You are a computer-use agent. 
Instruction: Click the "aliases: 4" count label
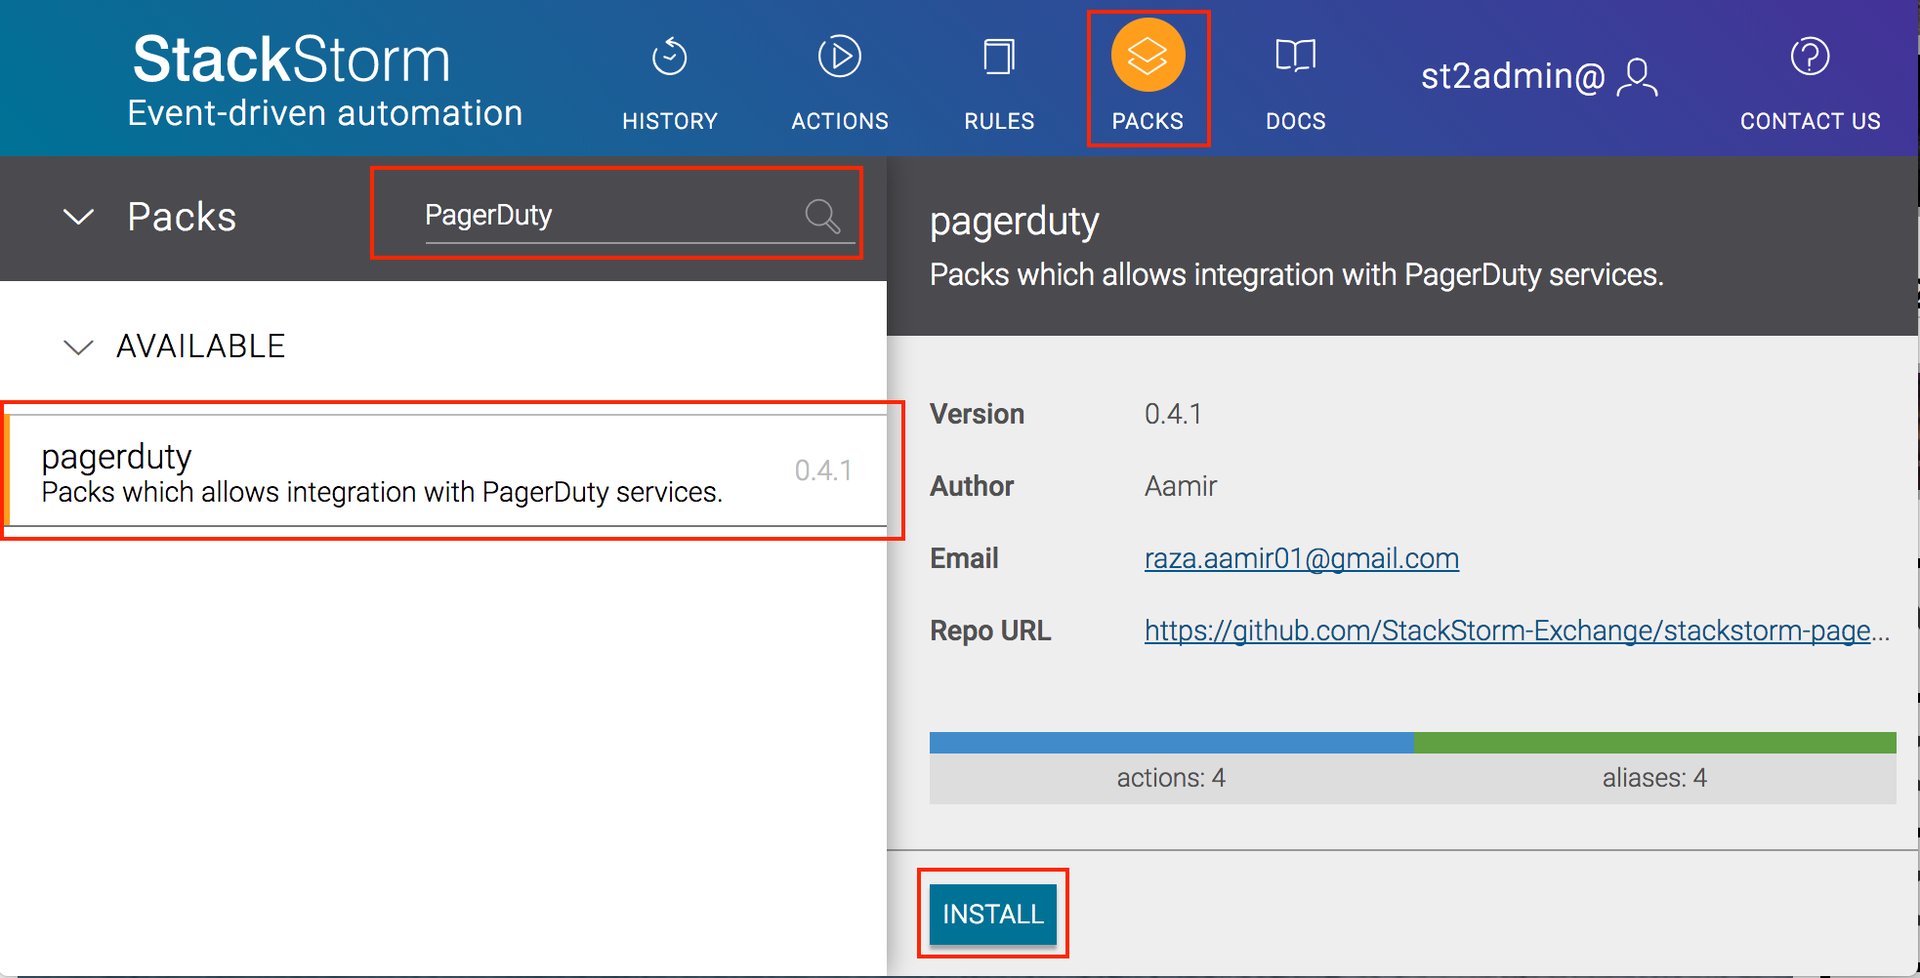pyautogui.click(x=1654, y=778)
